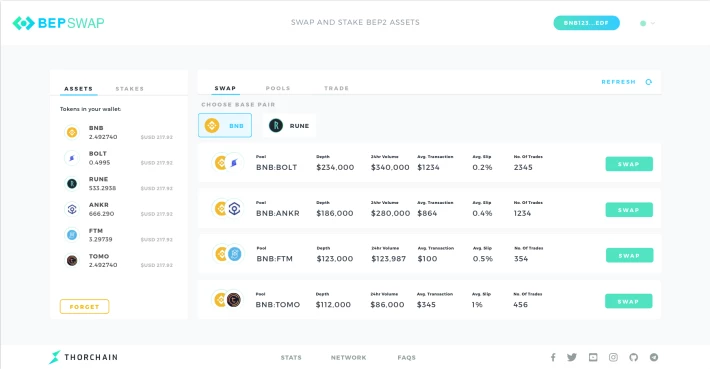Open the GitHub social icon
Viewport: 710px width, 369px height.
(x=633, y=357)
